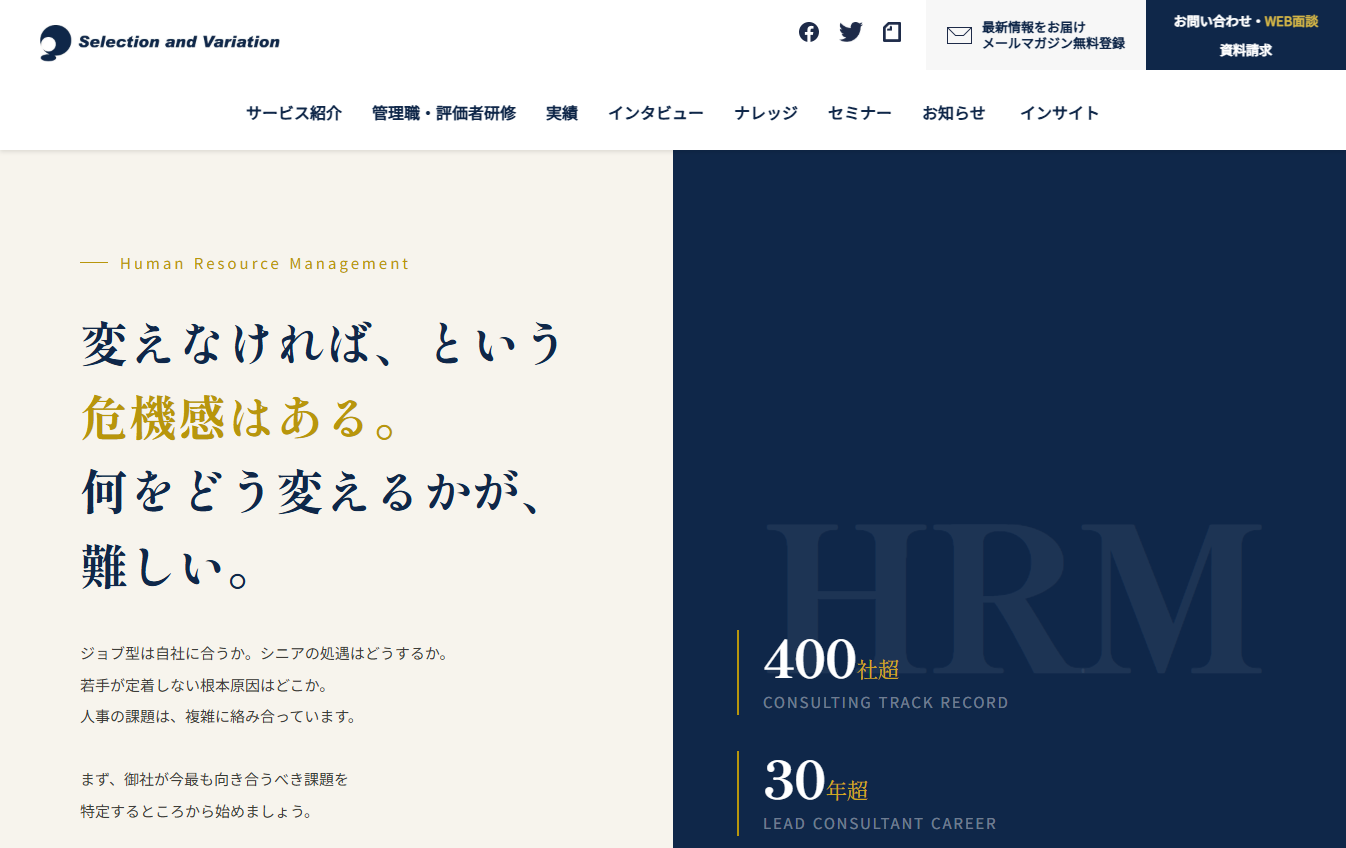This screenshot has height=848, width=1346.
Task: Click the 400社超 statistic
Action: coord(831,660)
